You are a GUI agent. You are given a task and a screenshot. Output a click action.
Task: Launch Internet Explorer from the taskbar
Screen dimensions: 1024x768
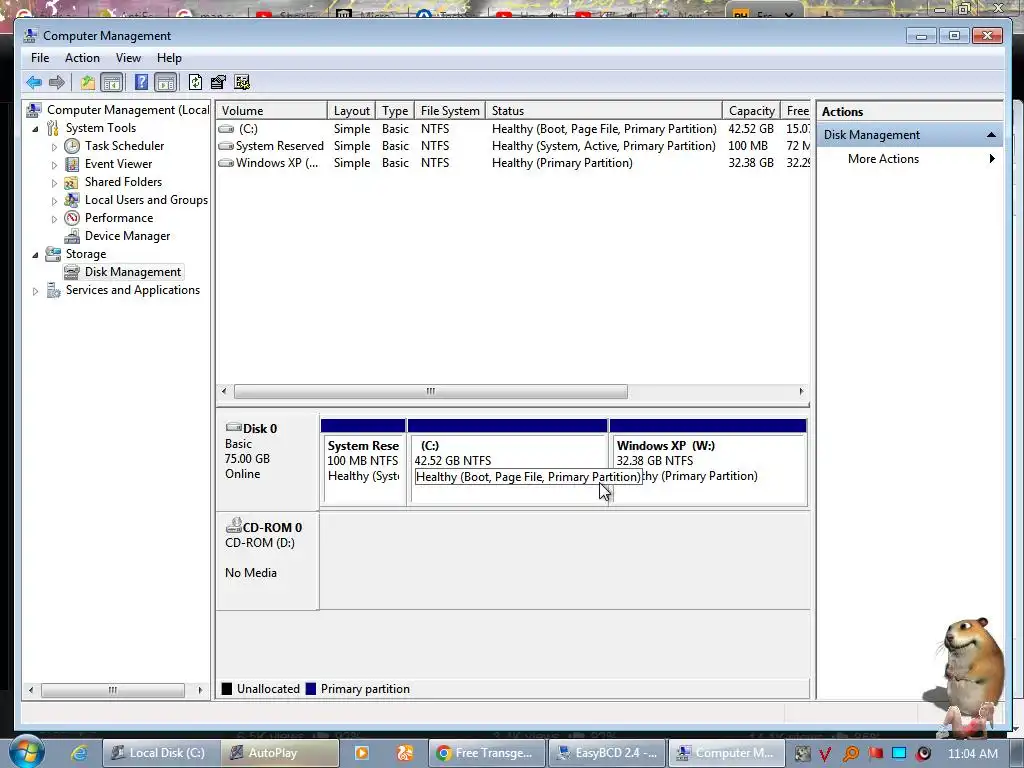click(x=80, y=753)
